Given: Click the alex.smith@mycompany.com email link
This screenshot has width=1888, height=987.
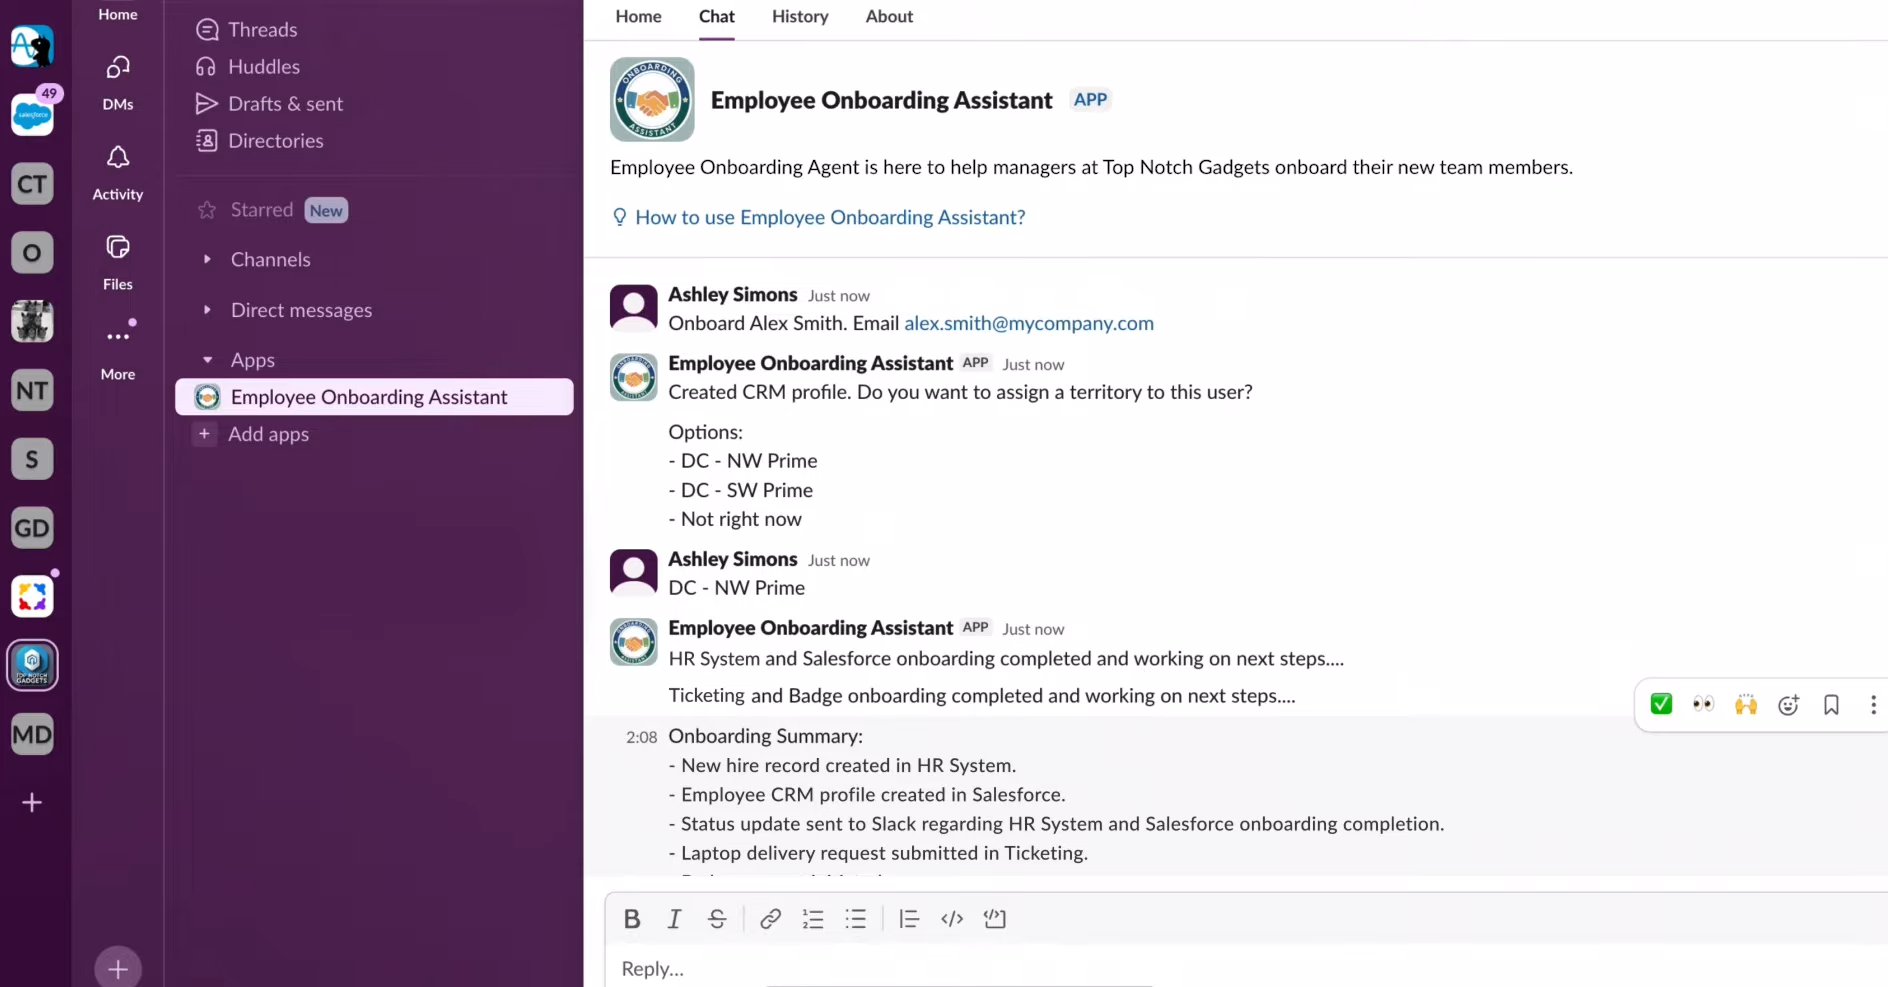Looking at the screenshot, I should coord(1029,323).
